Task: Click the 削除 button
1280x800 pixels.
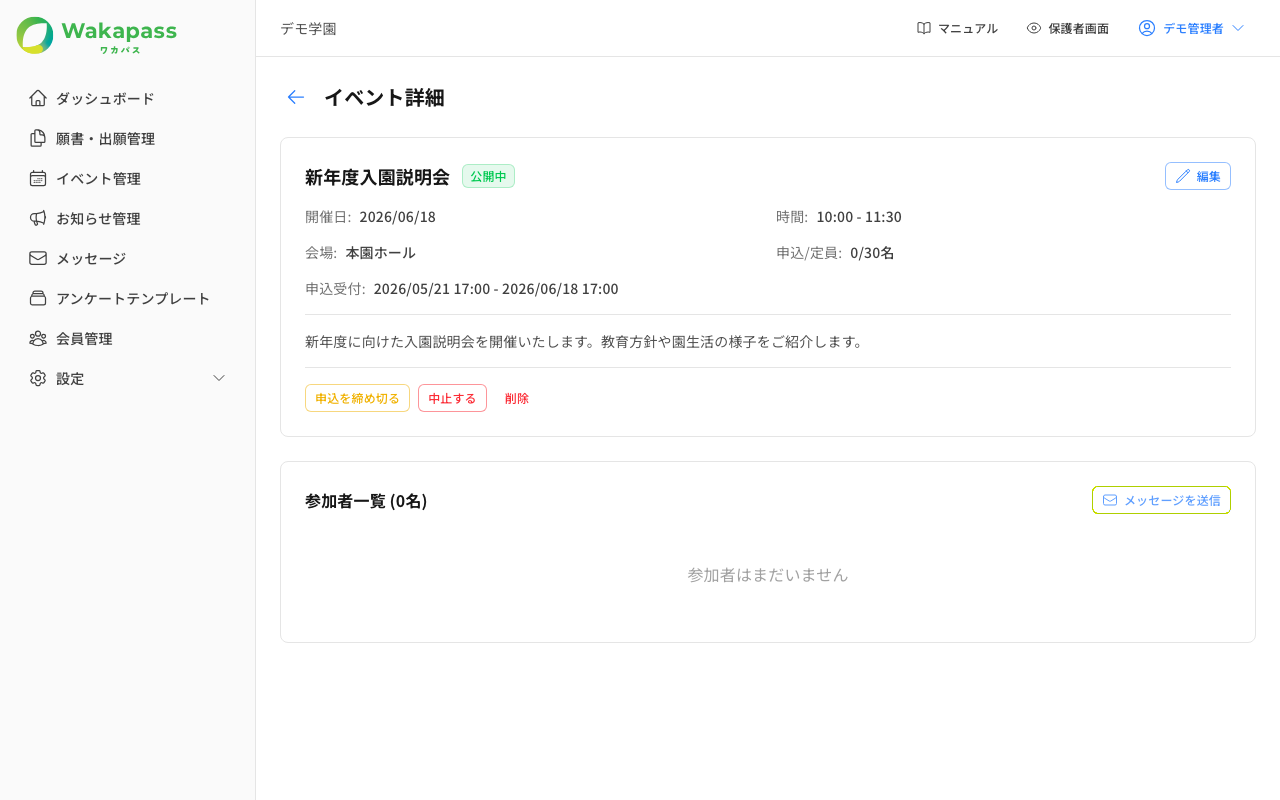Action: 517,398
